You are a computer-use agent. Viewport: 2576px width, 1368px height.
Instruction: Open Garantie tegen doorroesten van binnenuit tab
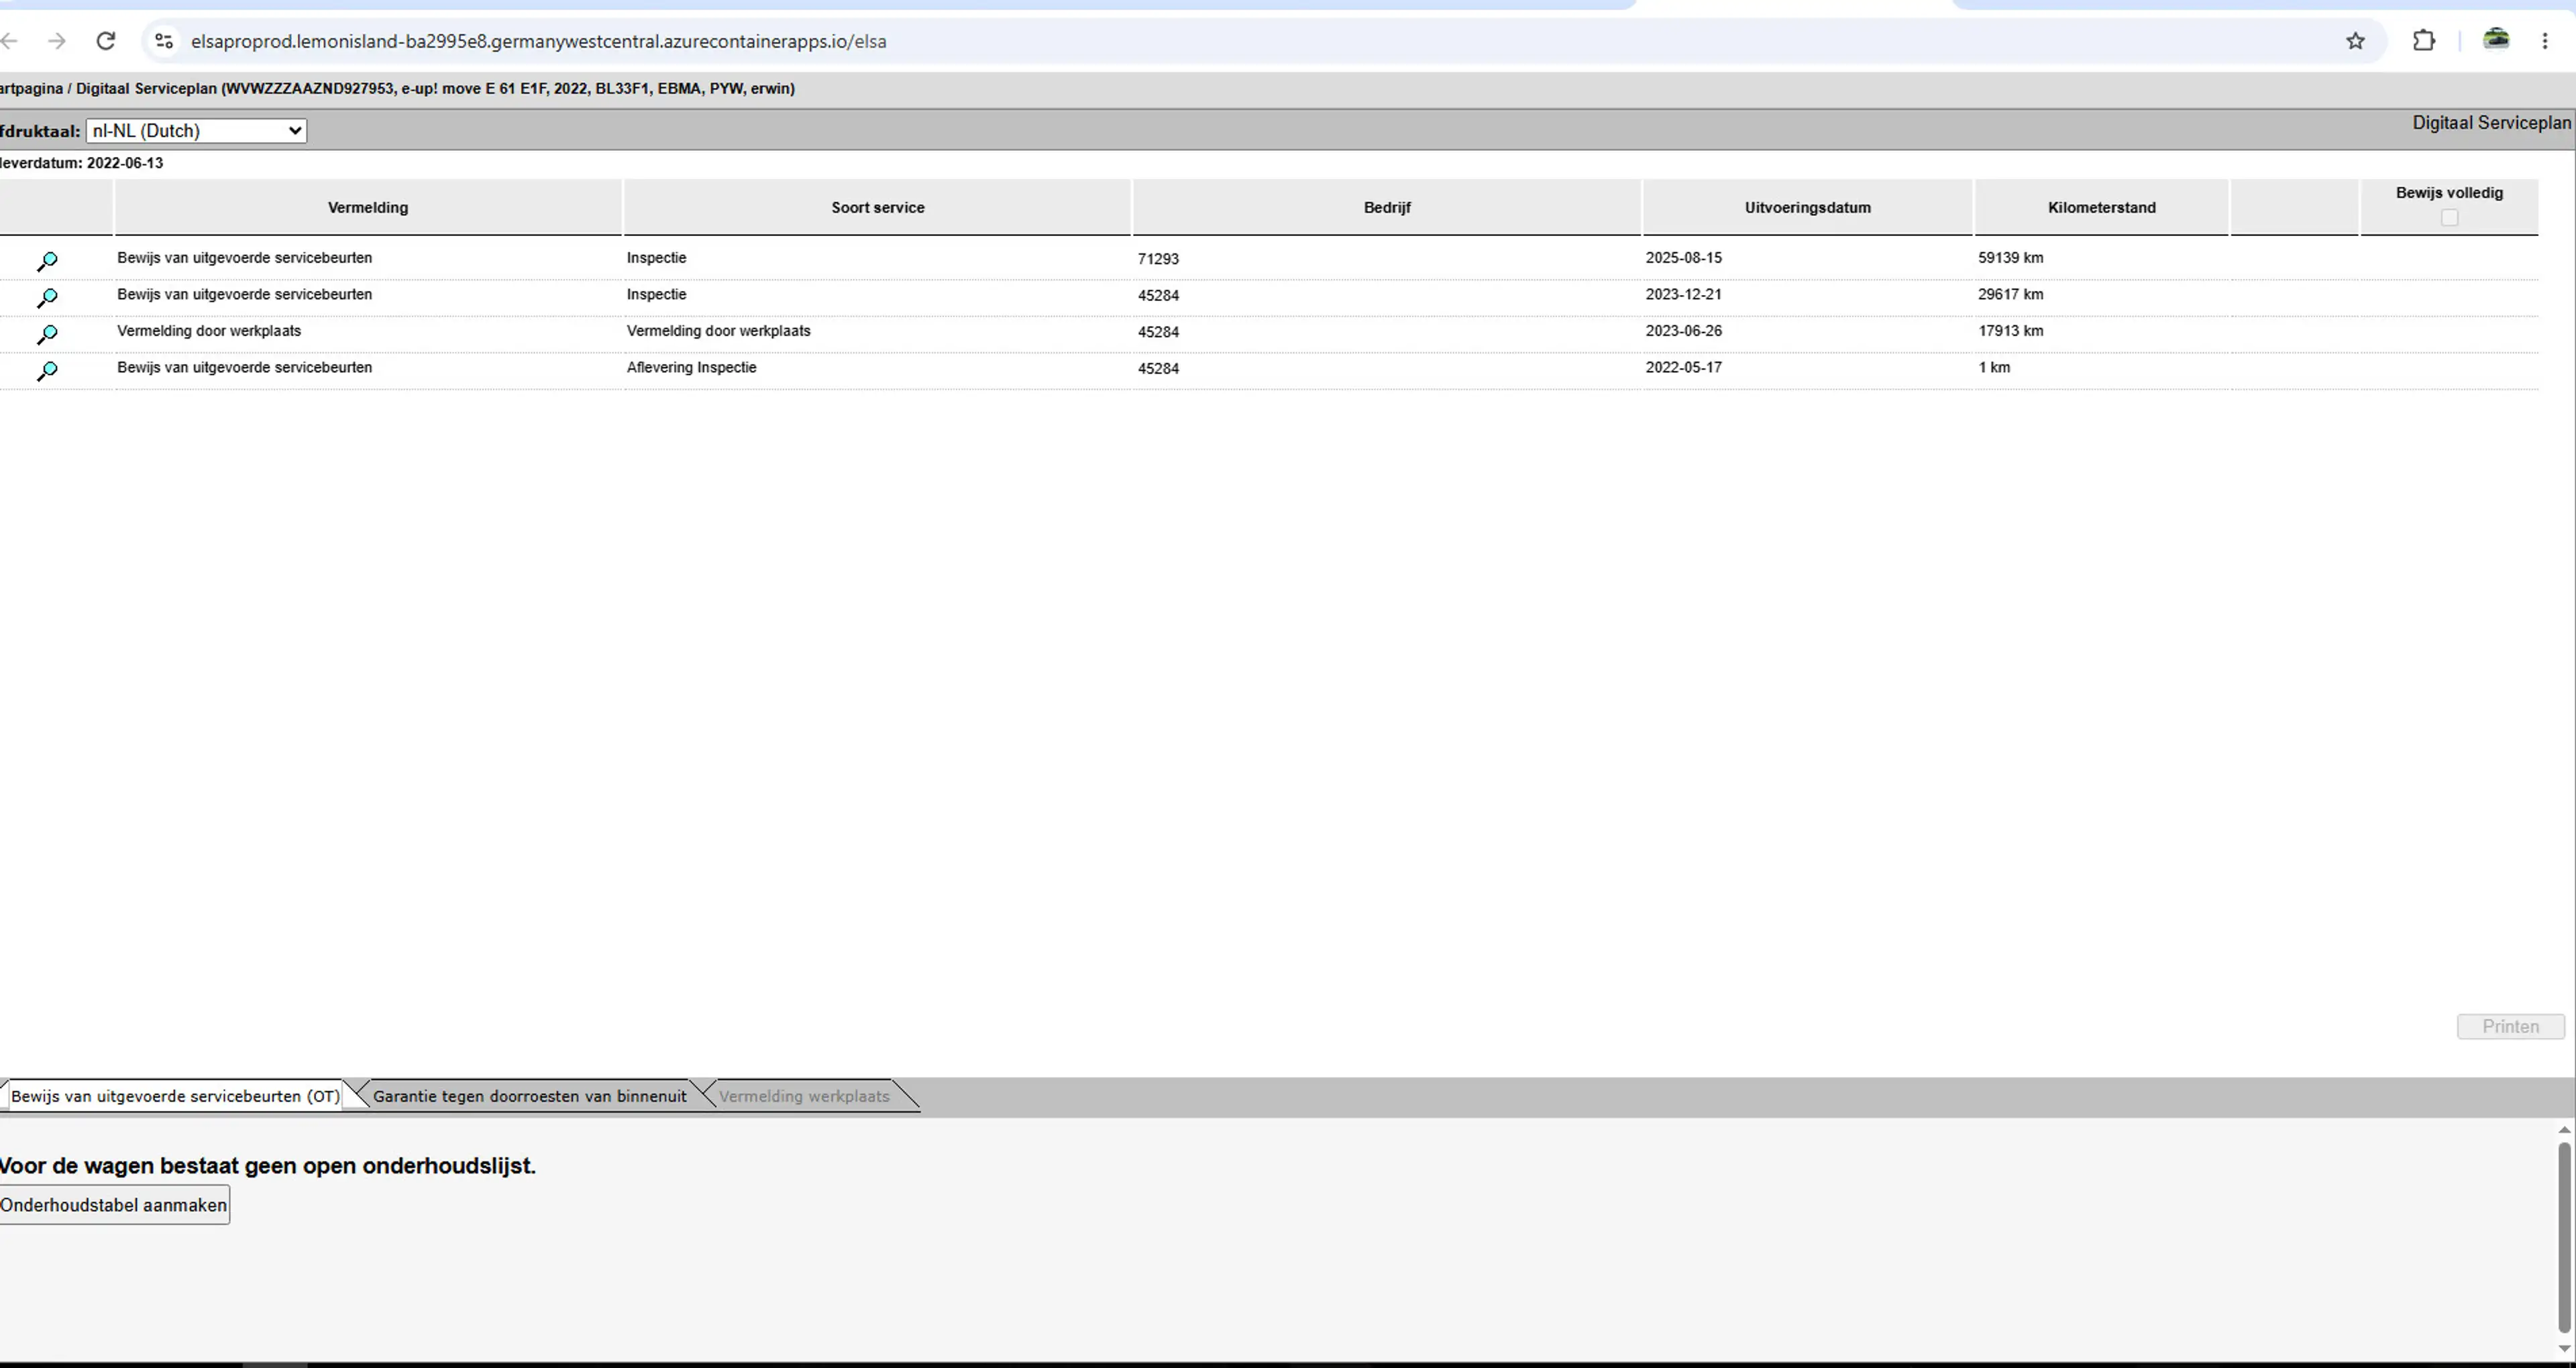[530, 1096]
